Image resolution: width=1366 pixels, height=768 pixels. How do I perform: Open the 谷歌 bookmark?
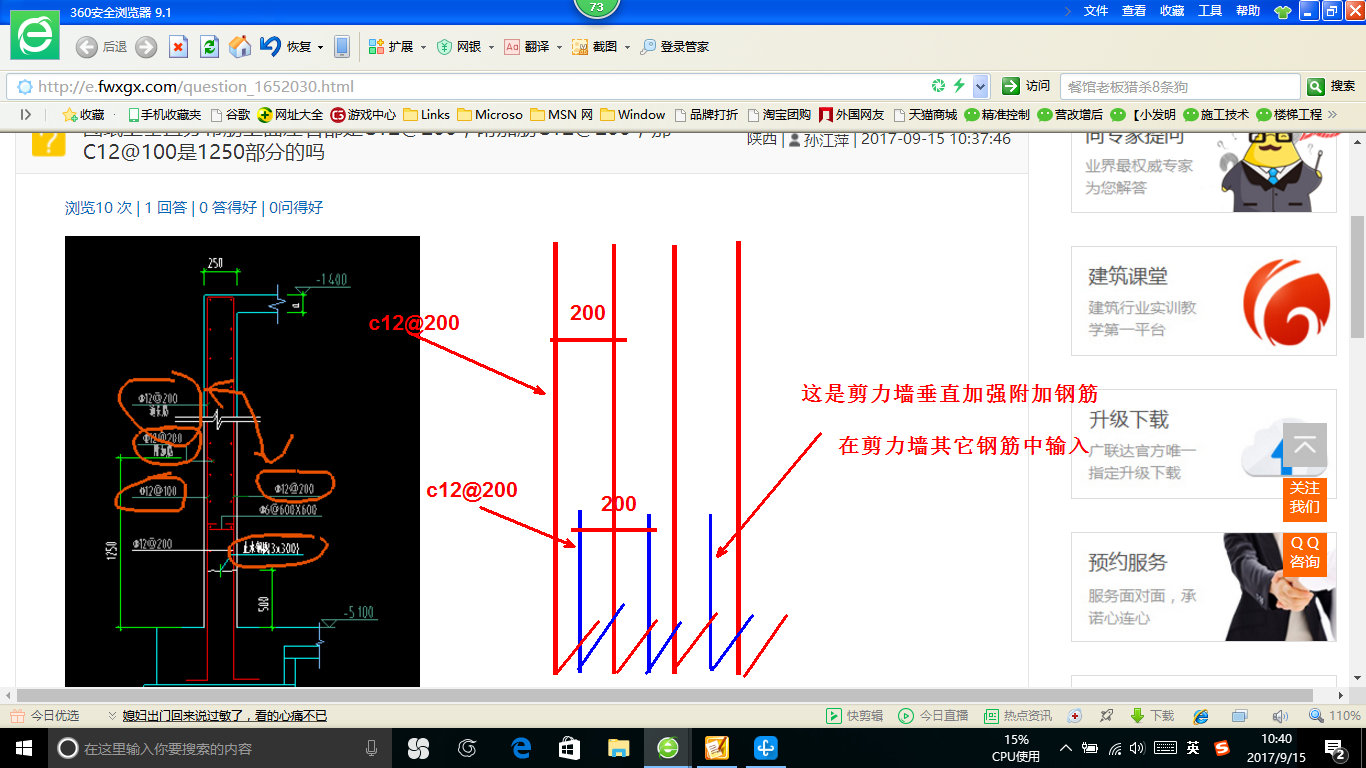click(230, 115)
